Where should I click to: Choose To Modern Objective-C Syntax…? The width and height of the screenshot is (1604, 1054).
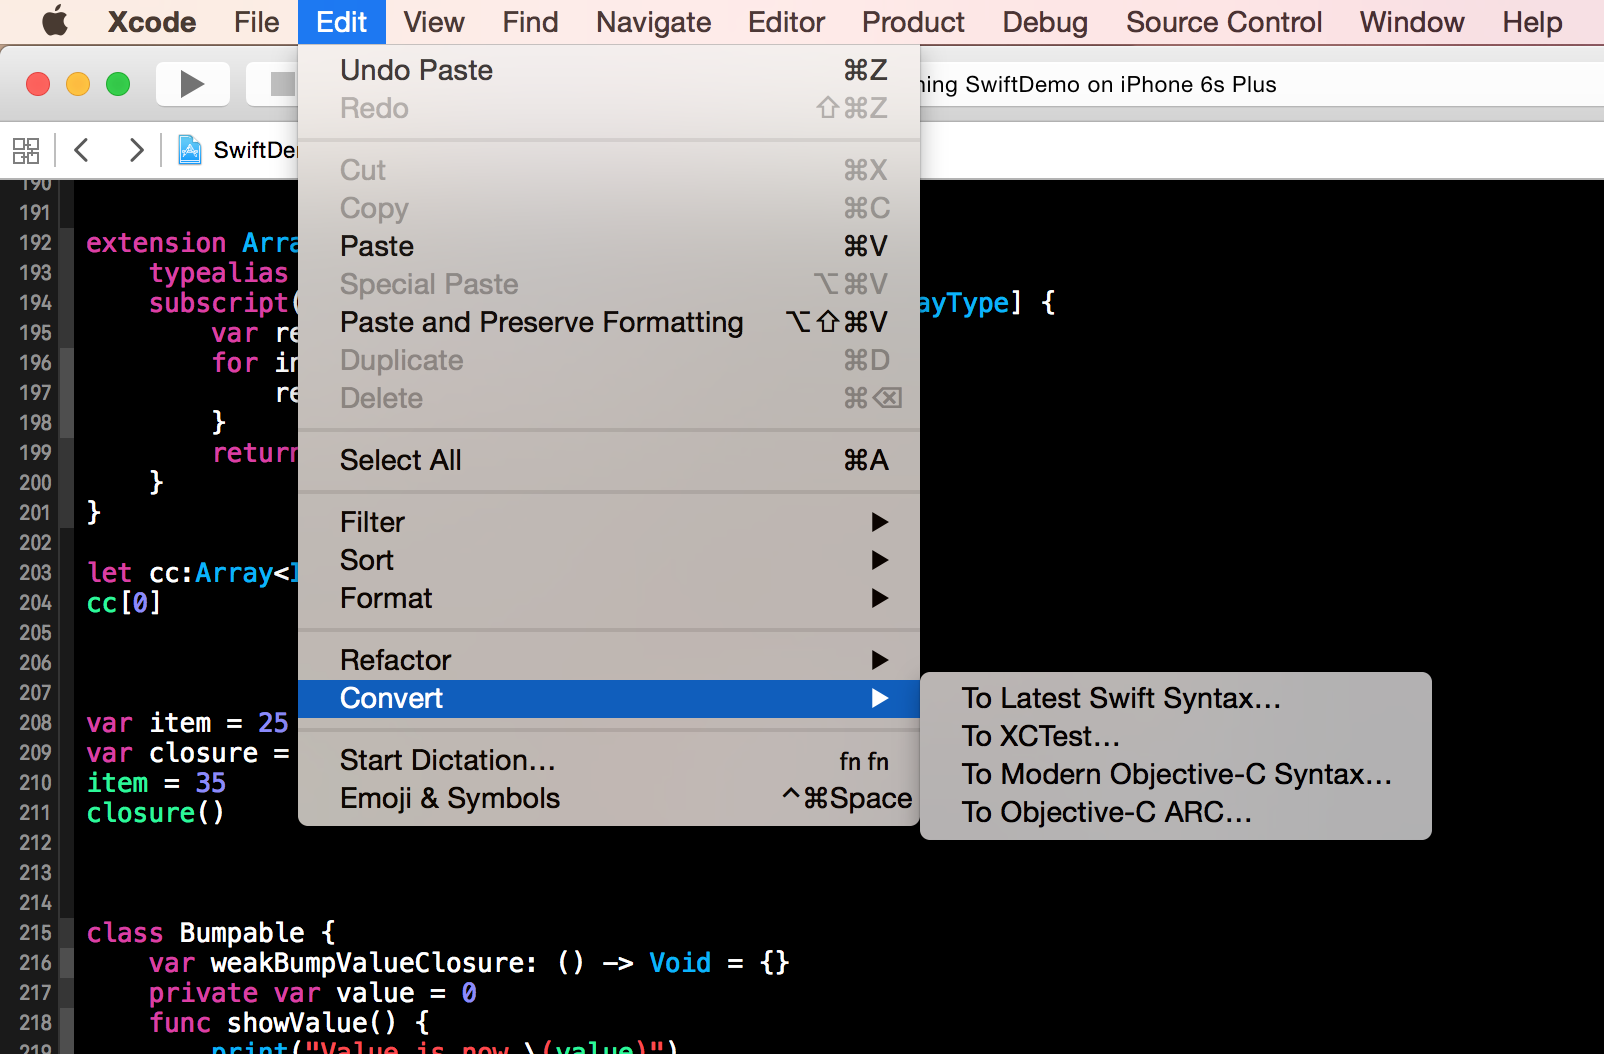tap(1176, 774)
